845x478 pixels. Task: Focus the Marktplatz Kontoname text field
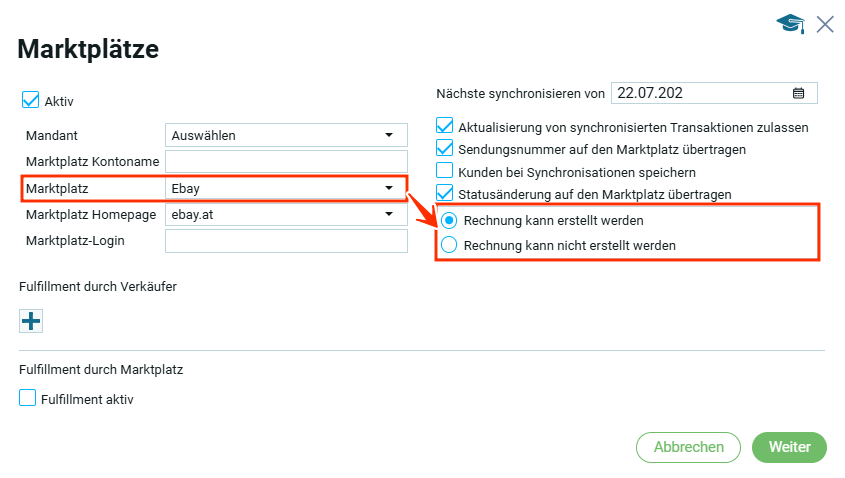[x=286, y=161]
